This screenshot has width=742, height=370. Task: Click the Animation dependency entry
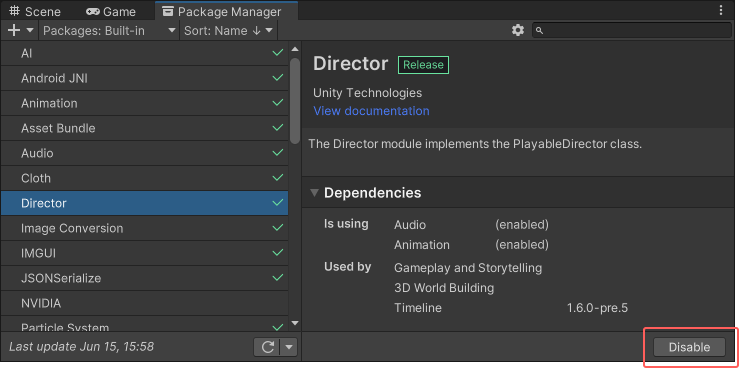pos(422,245)
